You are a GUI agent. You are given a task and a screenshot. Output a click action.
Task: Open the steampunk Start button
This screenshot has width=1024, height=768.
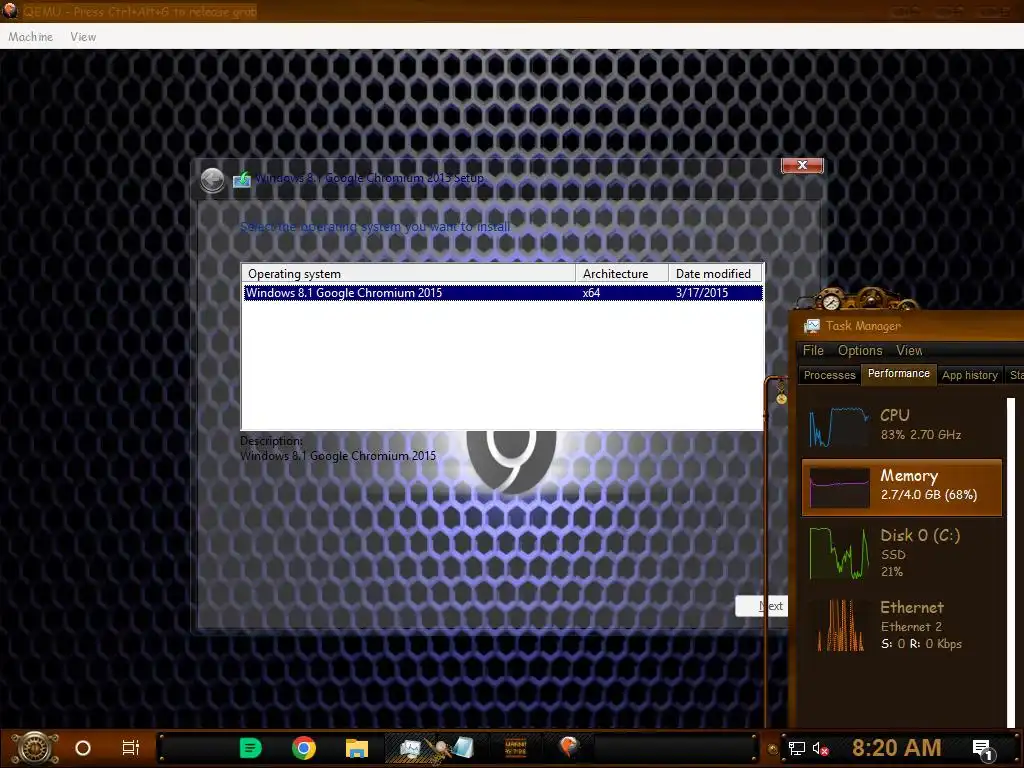click(x=35, y=748)
